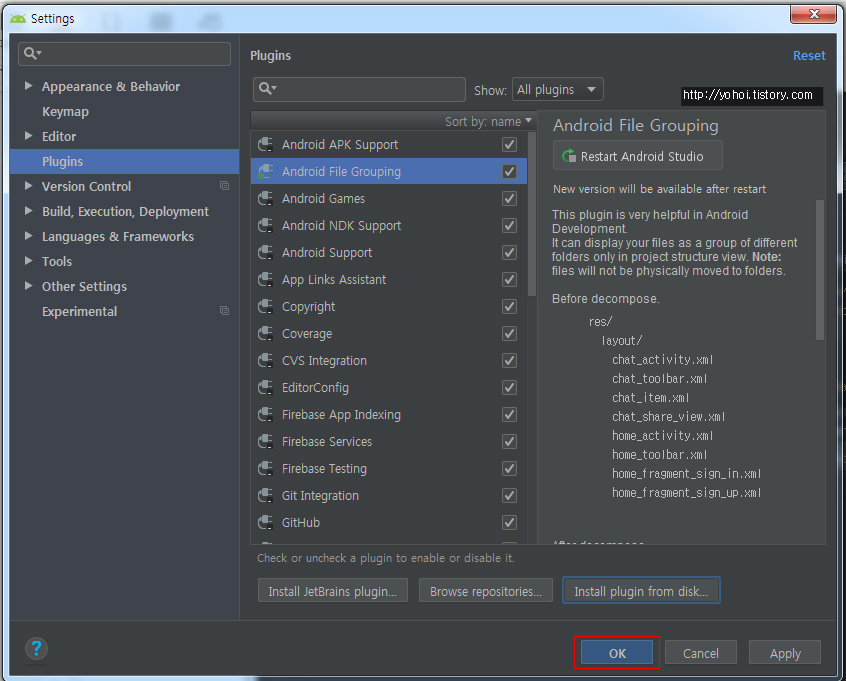Click the Version Control per-project copy icon
Screen dimensions: 846x681
click(224, 186)
